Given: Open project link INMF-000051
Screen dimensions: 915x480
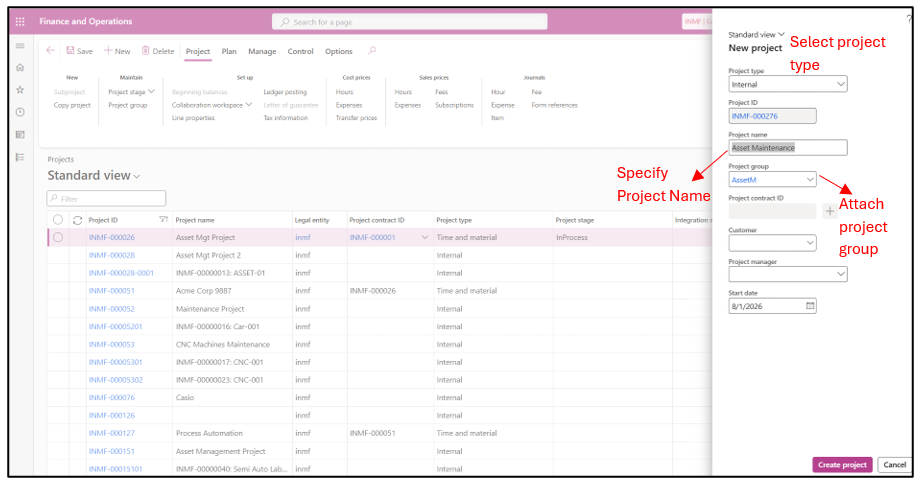Looking at the screenshot, I should (x=111, y=290).
